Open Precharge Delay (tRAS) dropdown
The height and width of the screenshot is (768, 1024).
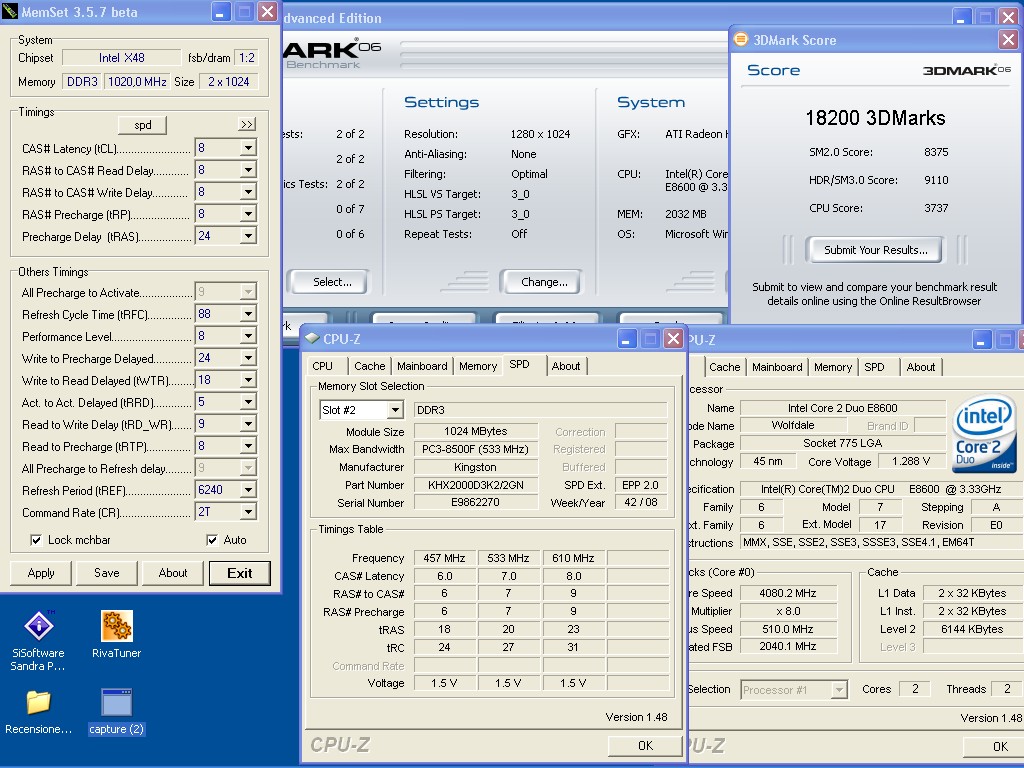pos(248,236)
